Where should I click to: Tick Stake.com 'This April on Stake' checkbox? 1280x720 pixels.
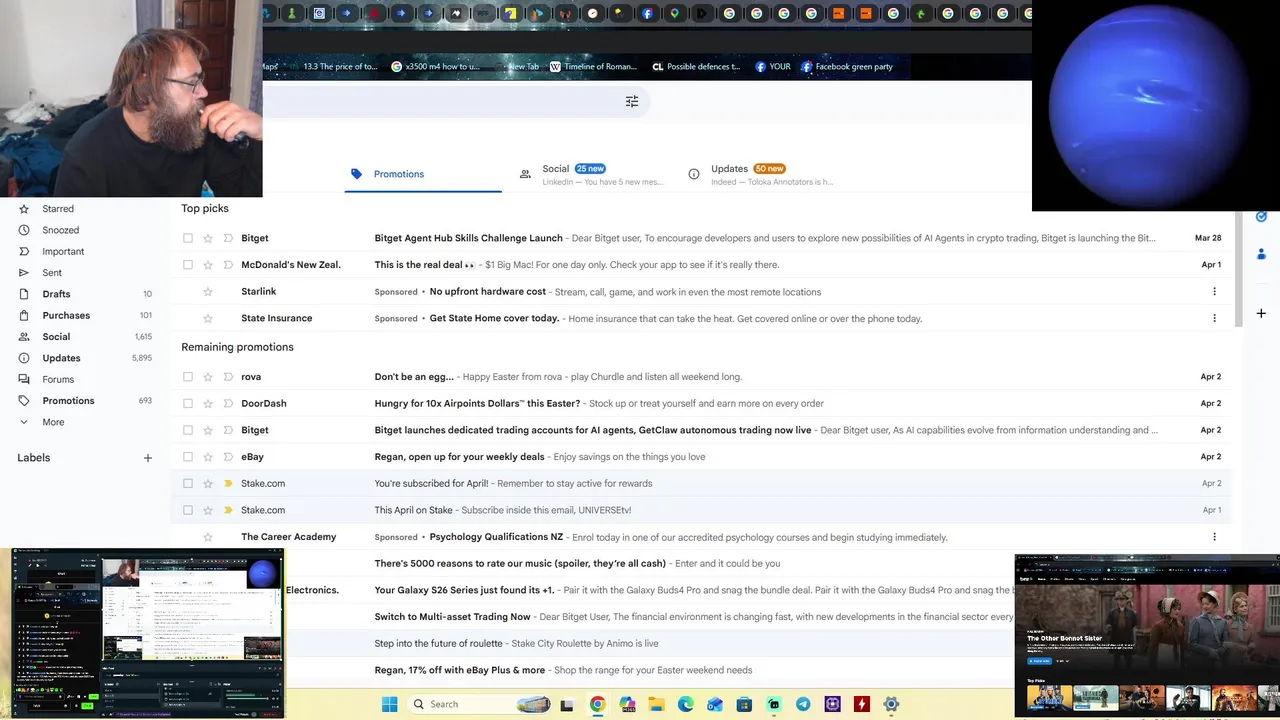pyautogui.click(x=188, y=510)
